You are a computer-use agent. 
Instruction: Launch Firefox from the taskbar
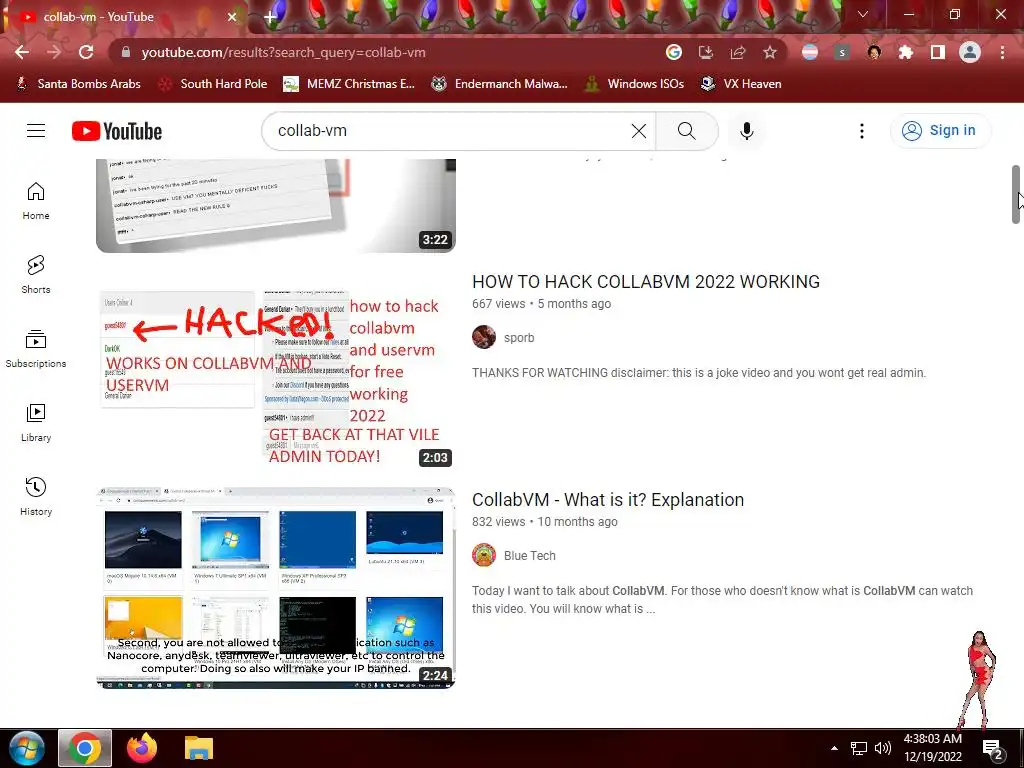[142, 748]
